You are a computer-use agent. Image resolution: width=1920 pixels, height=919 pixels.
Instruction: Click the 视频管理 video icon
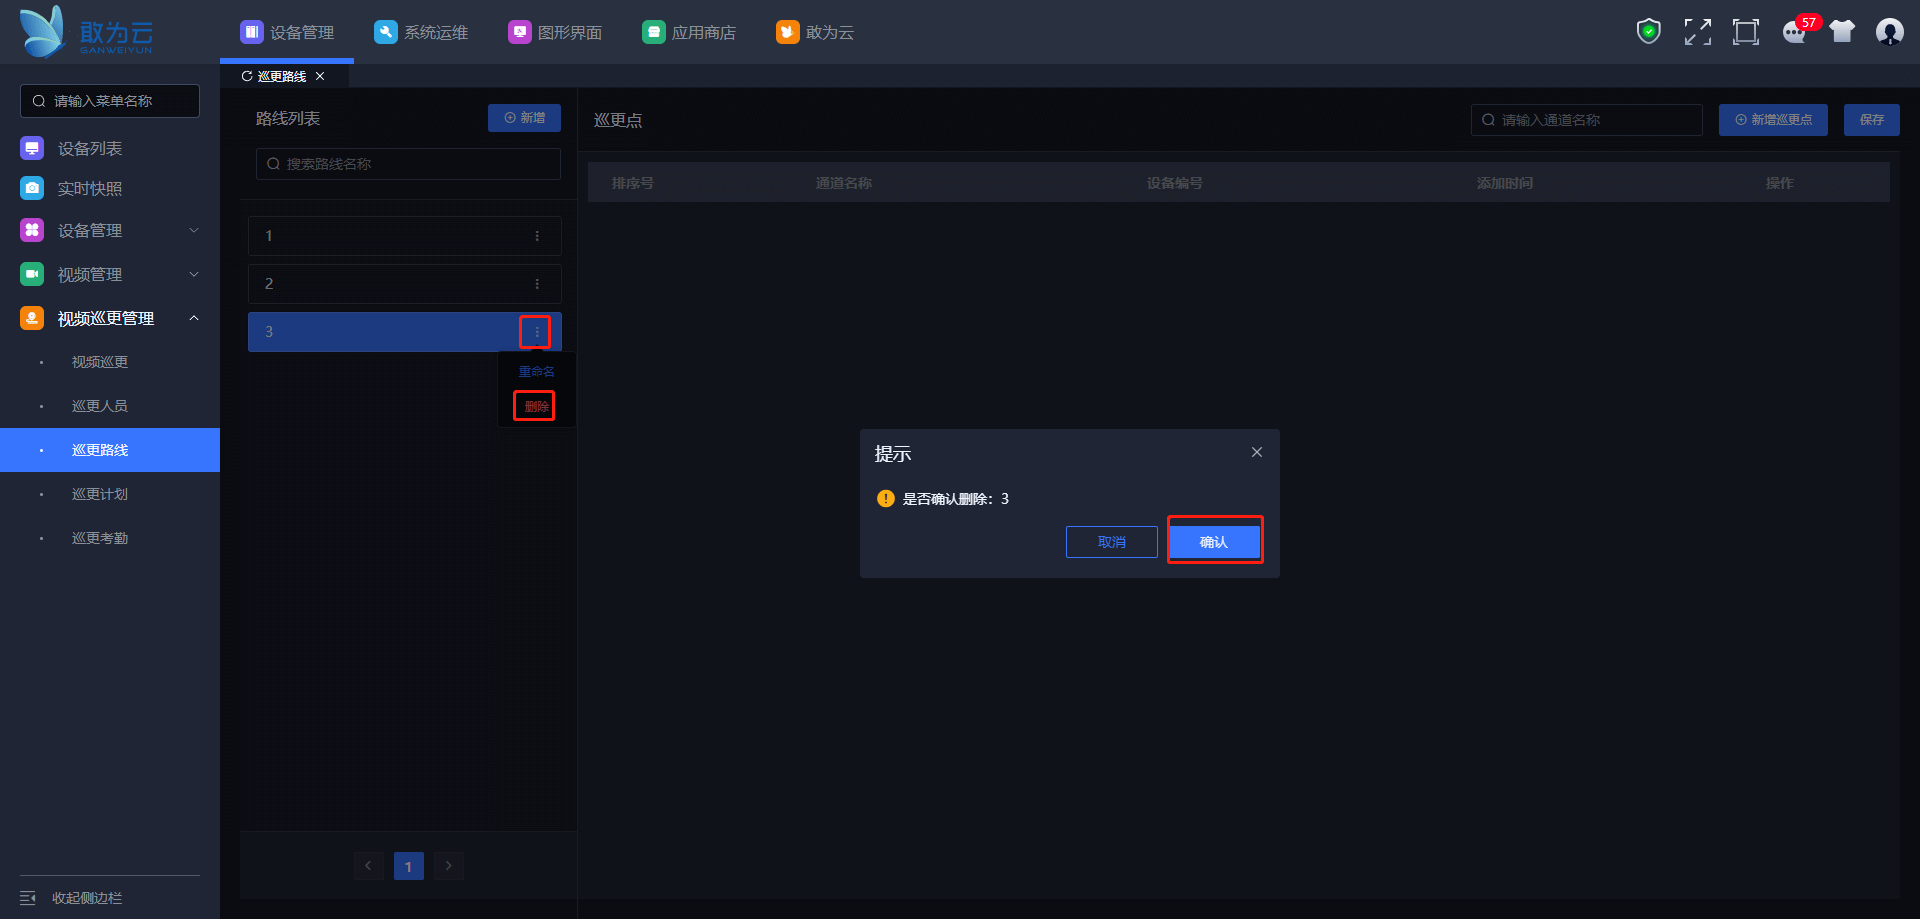[32, 274]
